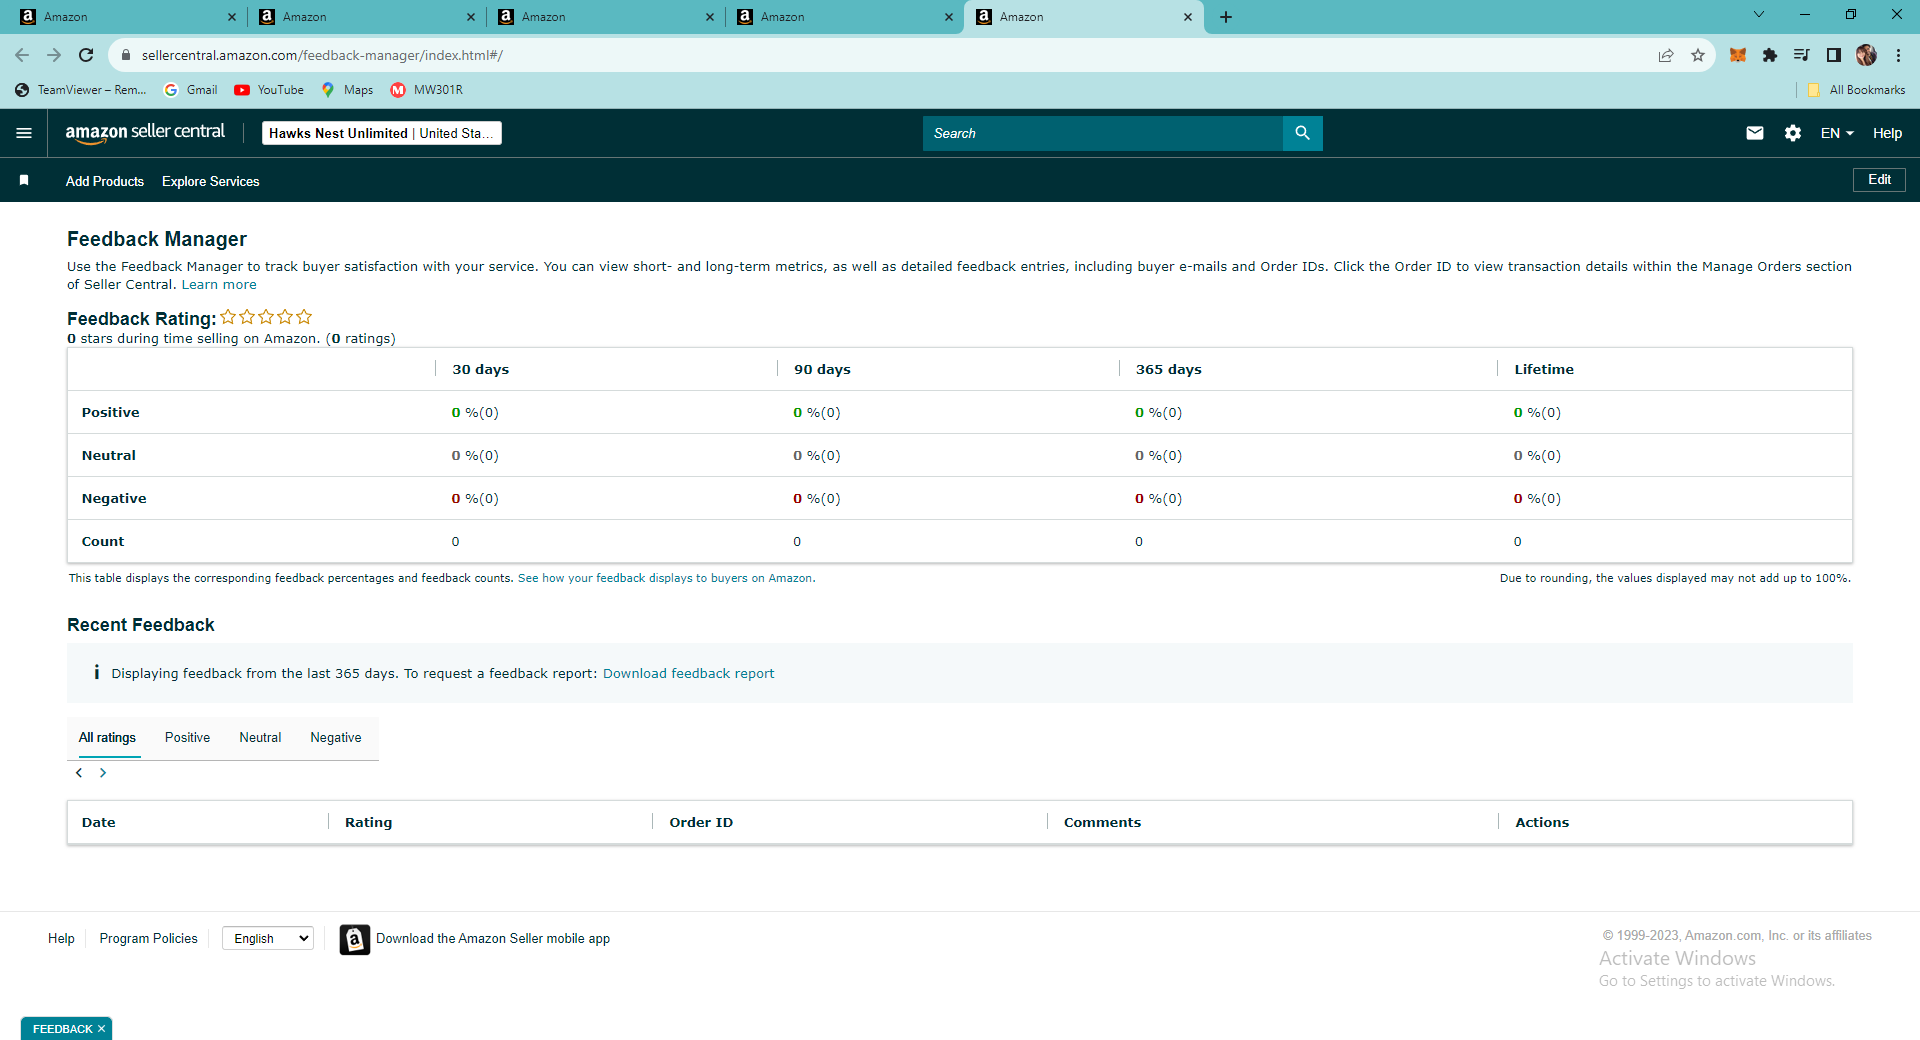Click the footer Help link

pos(61,939)
